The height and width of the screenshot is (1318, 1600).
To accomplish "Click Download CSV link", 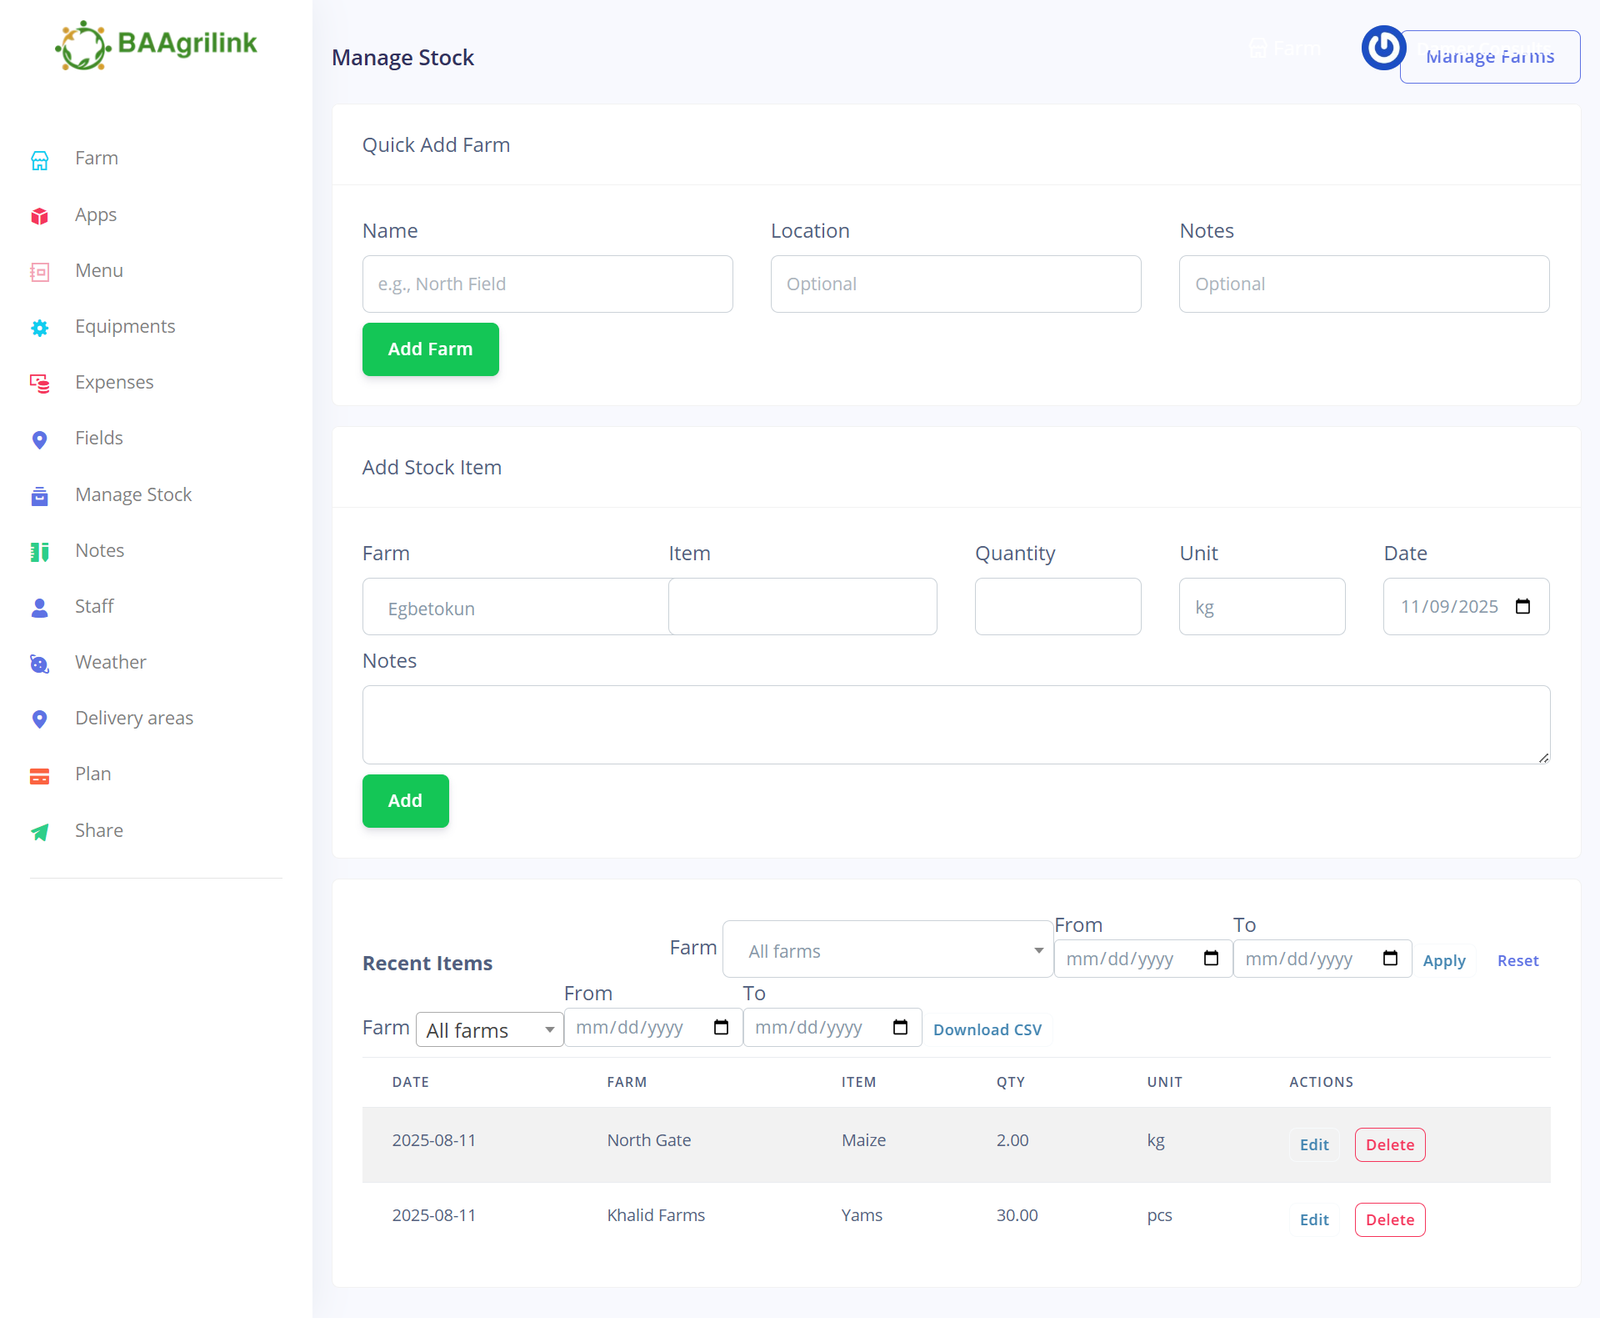I will click(987, 1030).
